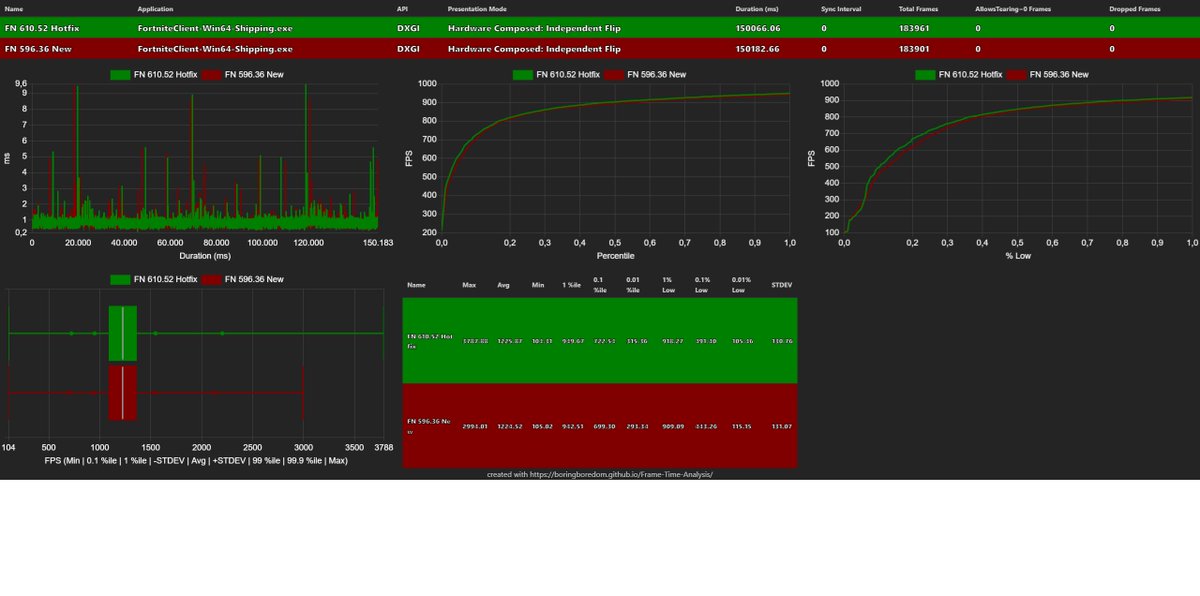1200x596 pixels.
Task: Click FN 610.52 Hotfix name in green stats row
Action: point(430,341)
